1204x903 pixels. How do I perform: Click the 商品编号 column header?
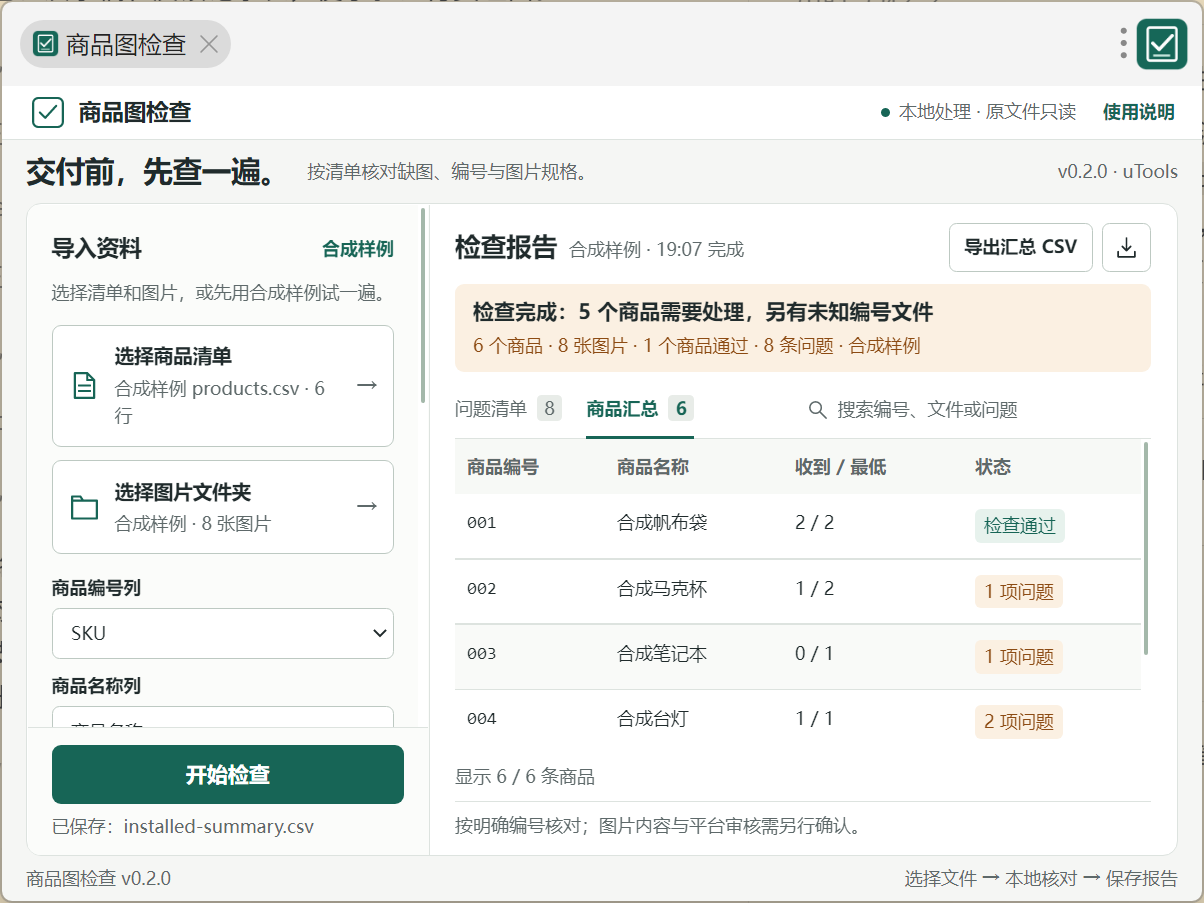503,467
